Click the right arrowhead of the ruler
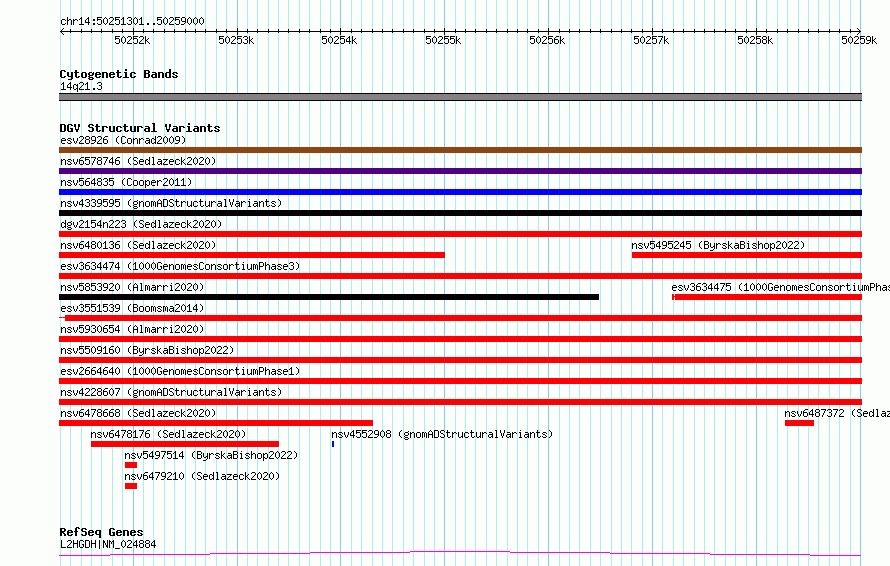 click(859, 31)
